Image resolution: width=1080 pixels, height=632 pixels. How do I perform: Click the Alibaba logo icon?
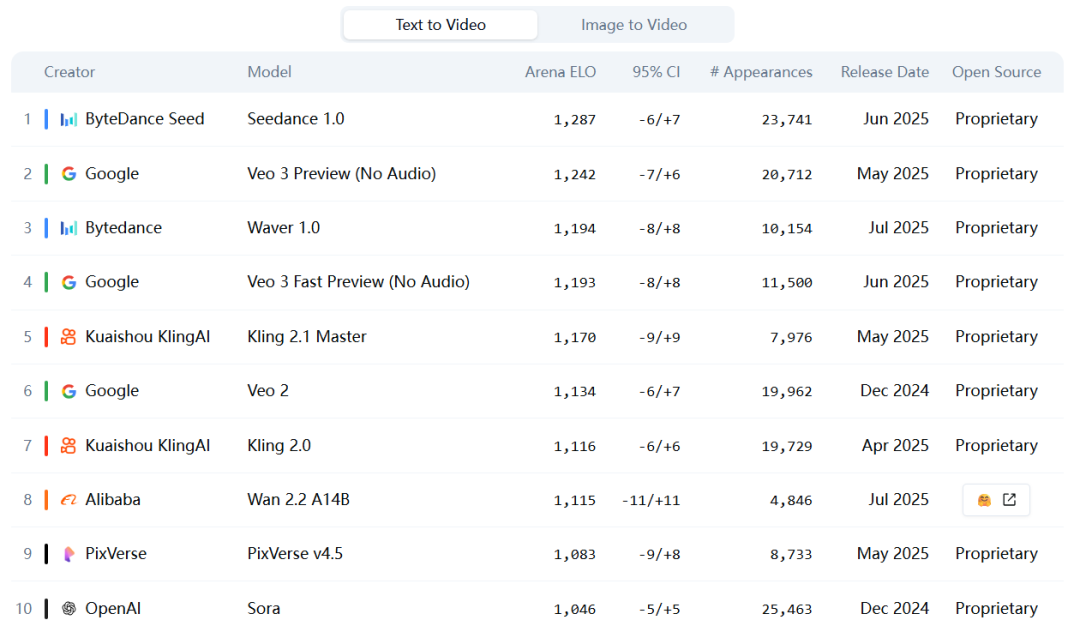click(68, 500)
